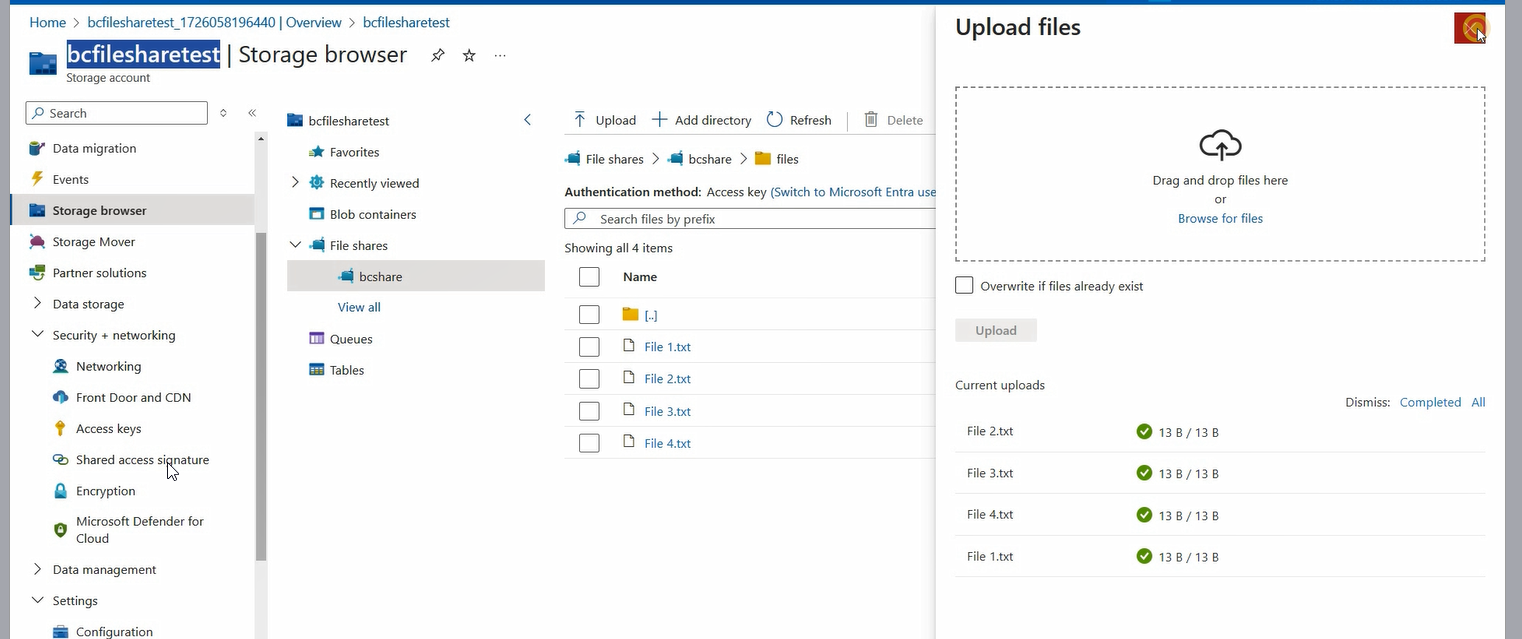Expand the Data storage menu section
The image size is (1522, 639).
38,304
